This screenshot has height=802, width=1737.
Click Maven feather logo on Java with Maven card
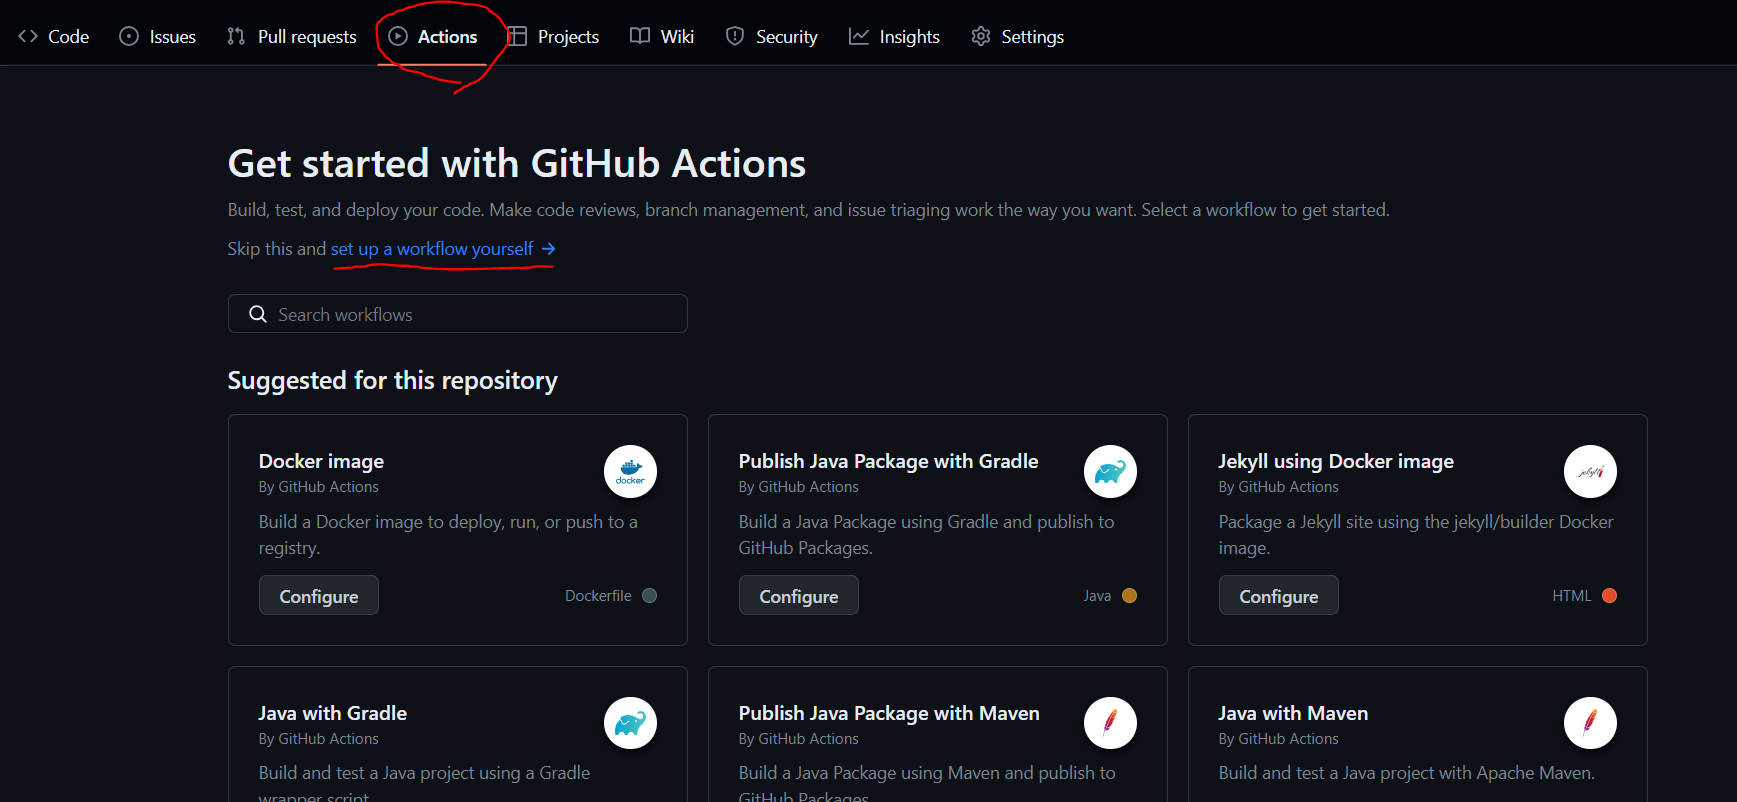click(x=1590, y=723)
